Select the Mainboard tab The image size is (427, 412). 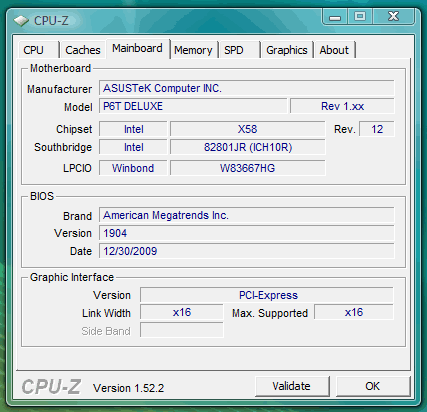pyautogui.click(x=137, y=49)
